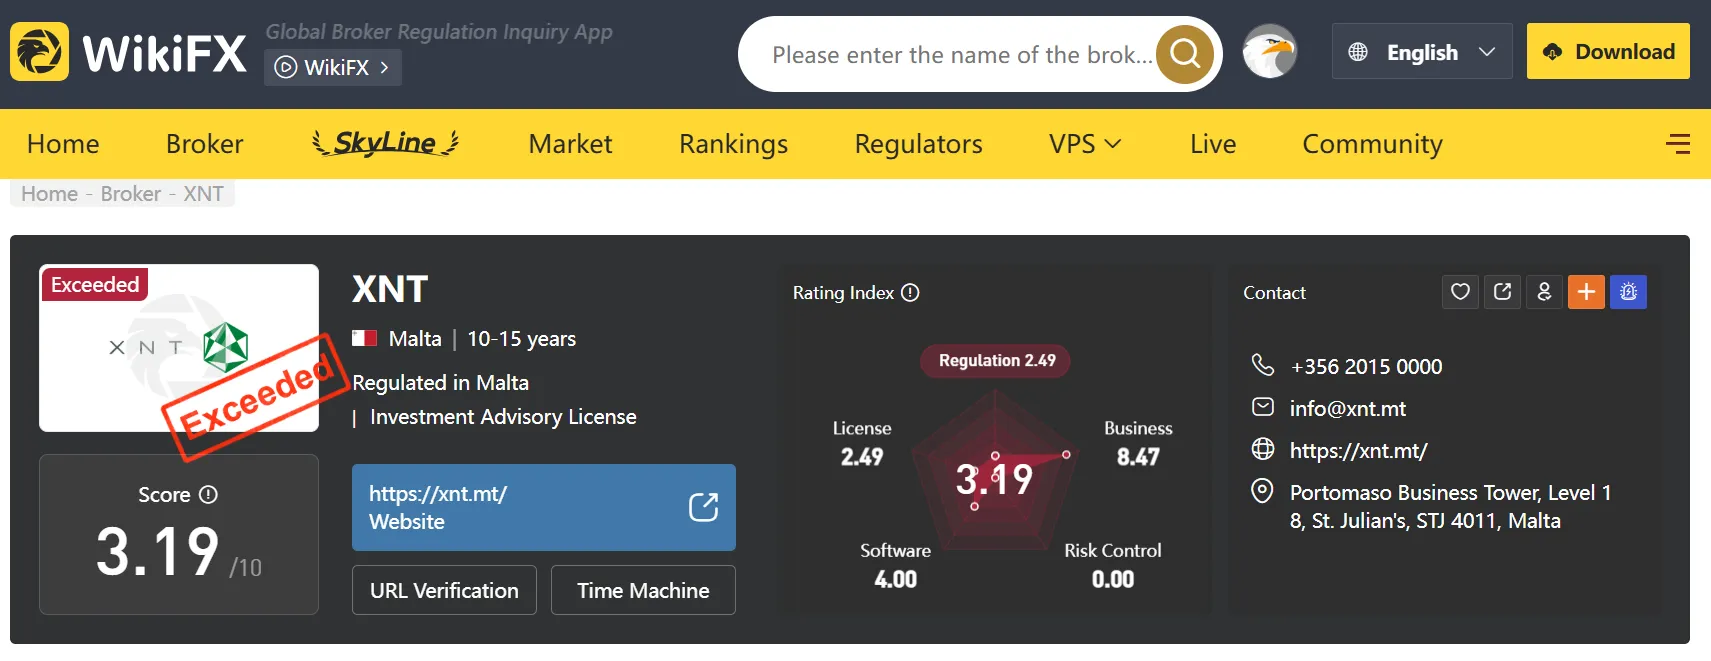Viewport: 1711px width, 661px height.
Task: Click the location pin icon
Action: [x=1263, y=491]
